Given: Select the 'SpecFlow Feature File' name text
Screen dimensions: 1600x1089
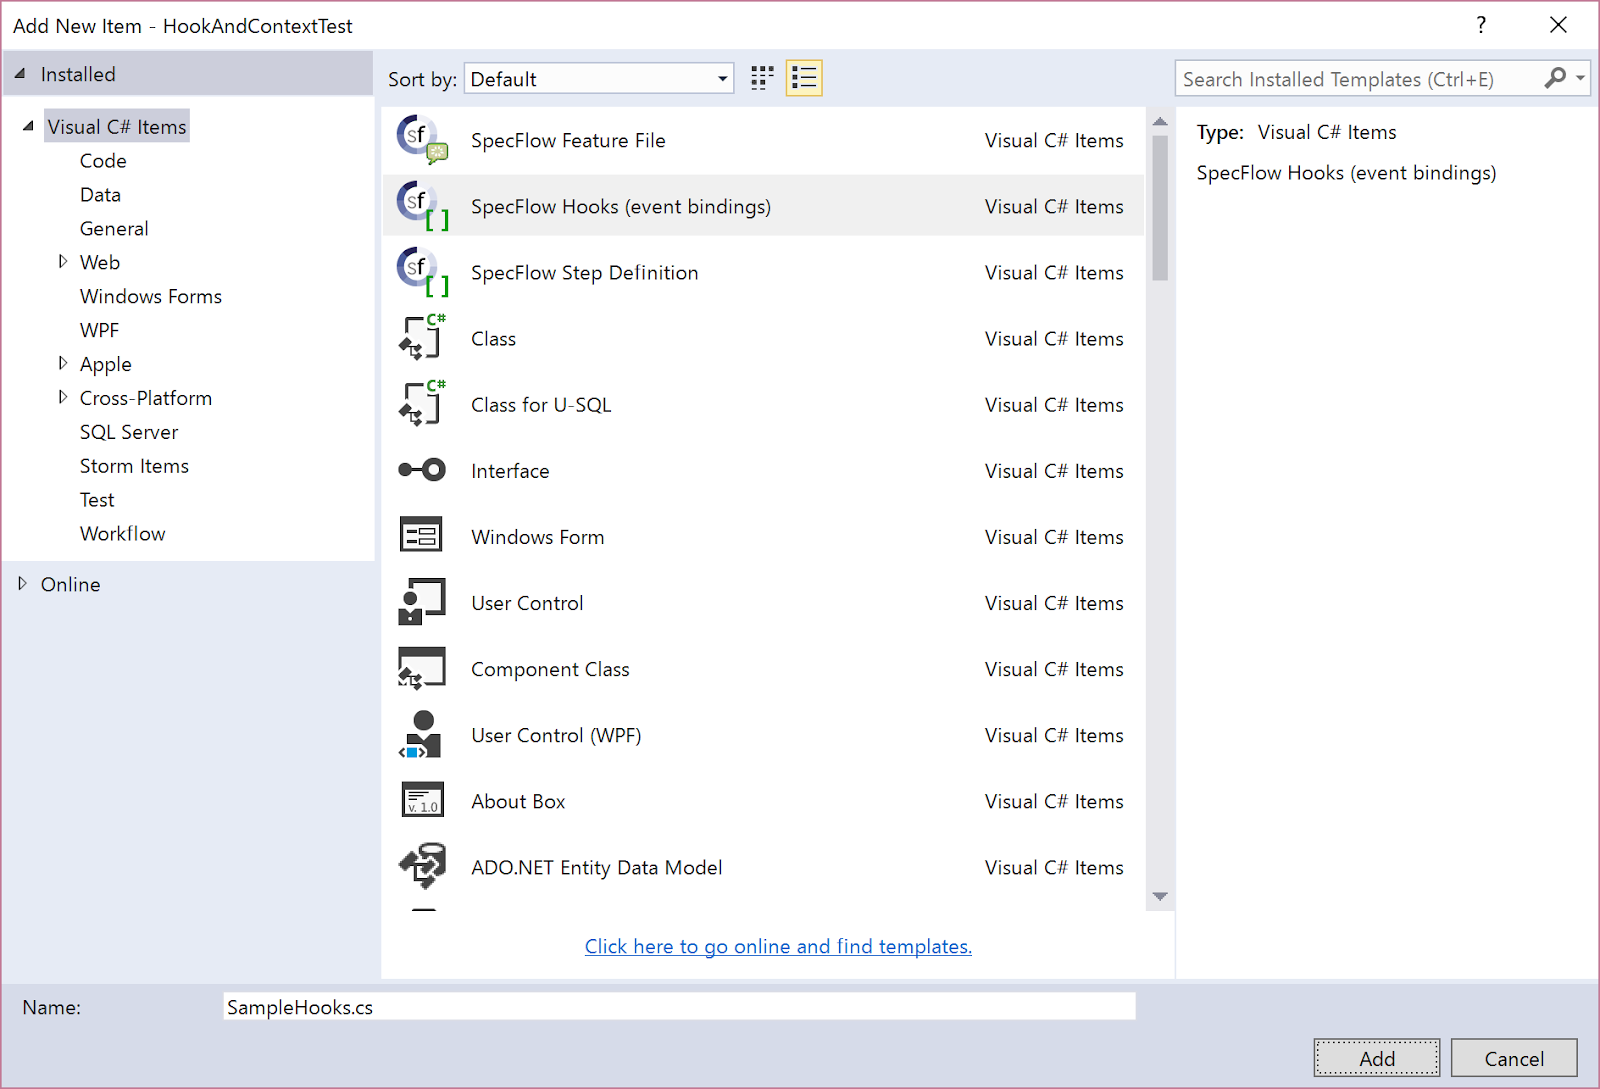Looking at the screenshot, I should 568,141.
